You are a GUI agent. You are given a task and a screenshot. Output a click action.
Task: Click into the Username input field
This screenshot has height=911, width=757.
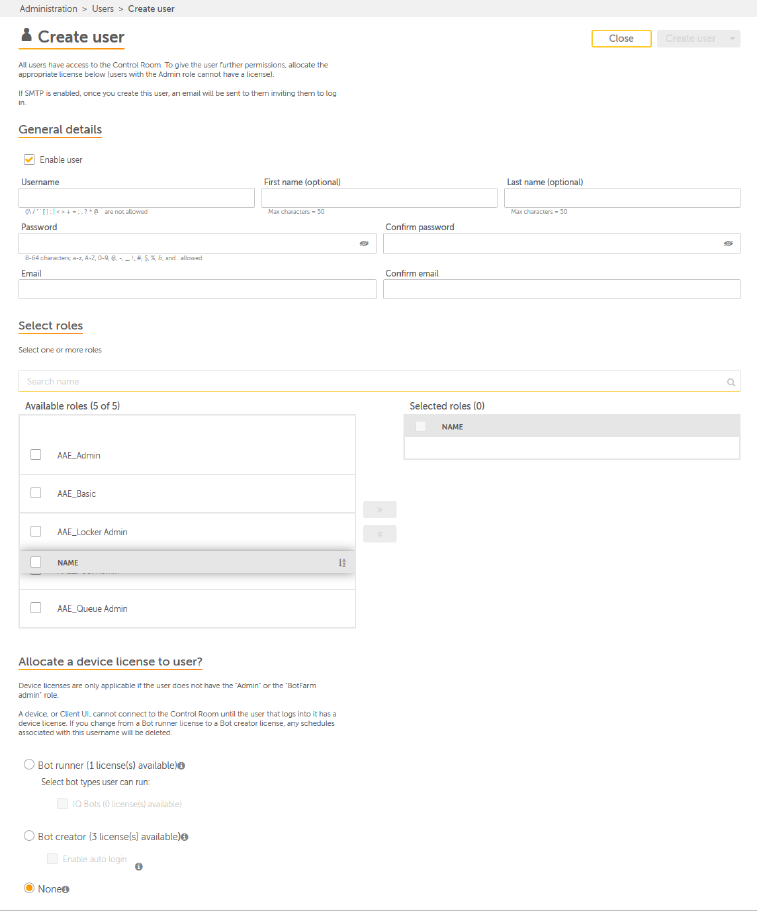tap(136, 198)
